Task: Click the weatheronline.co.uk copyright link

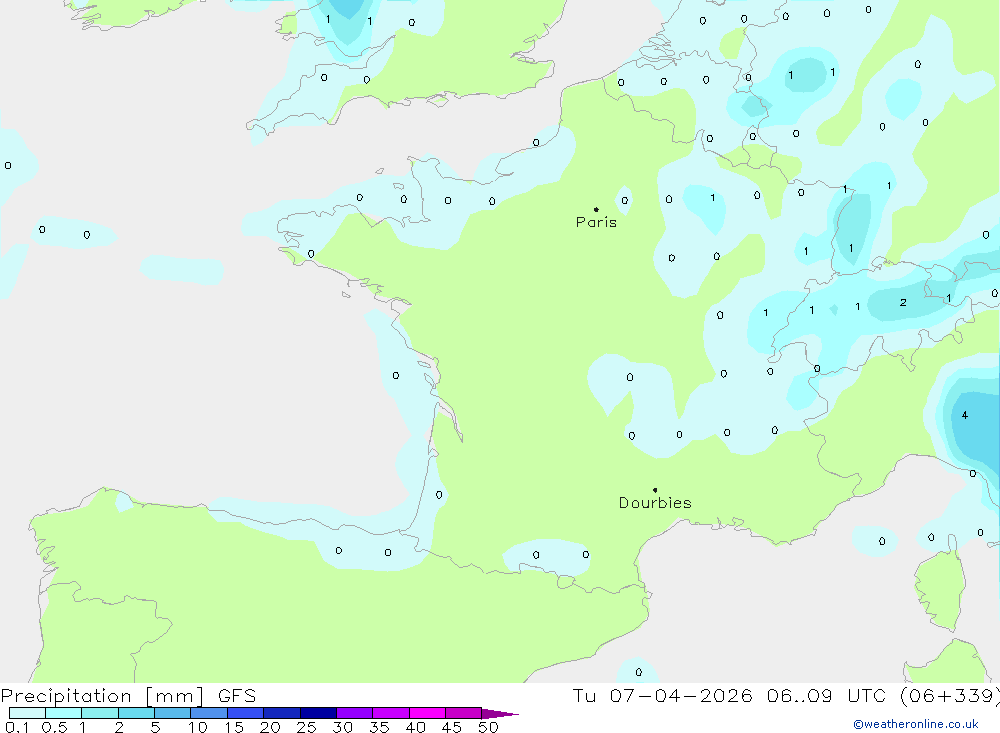Action: (916, 724)
